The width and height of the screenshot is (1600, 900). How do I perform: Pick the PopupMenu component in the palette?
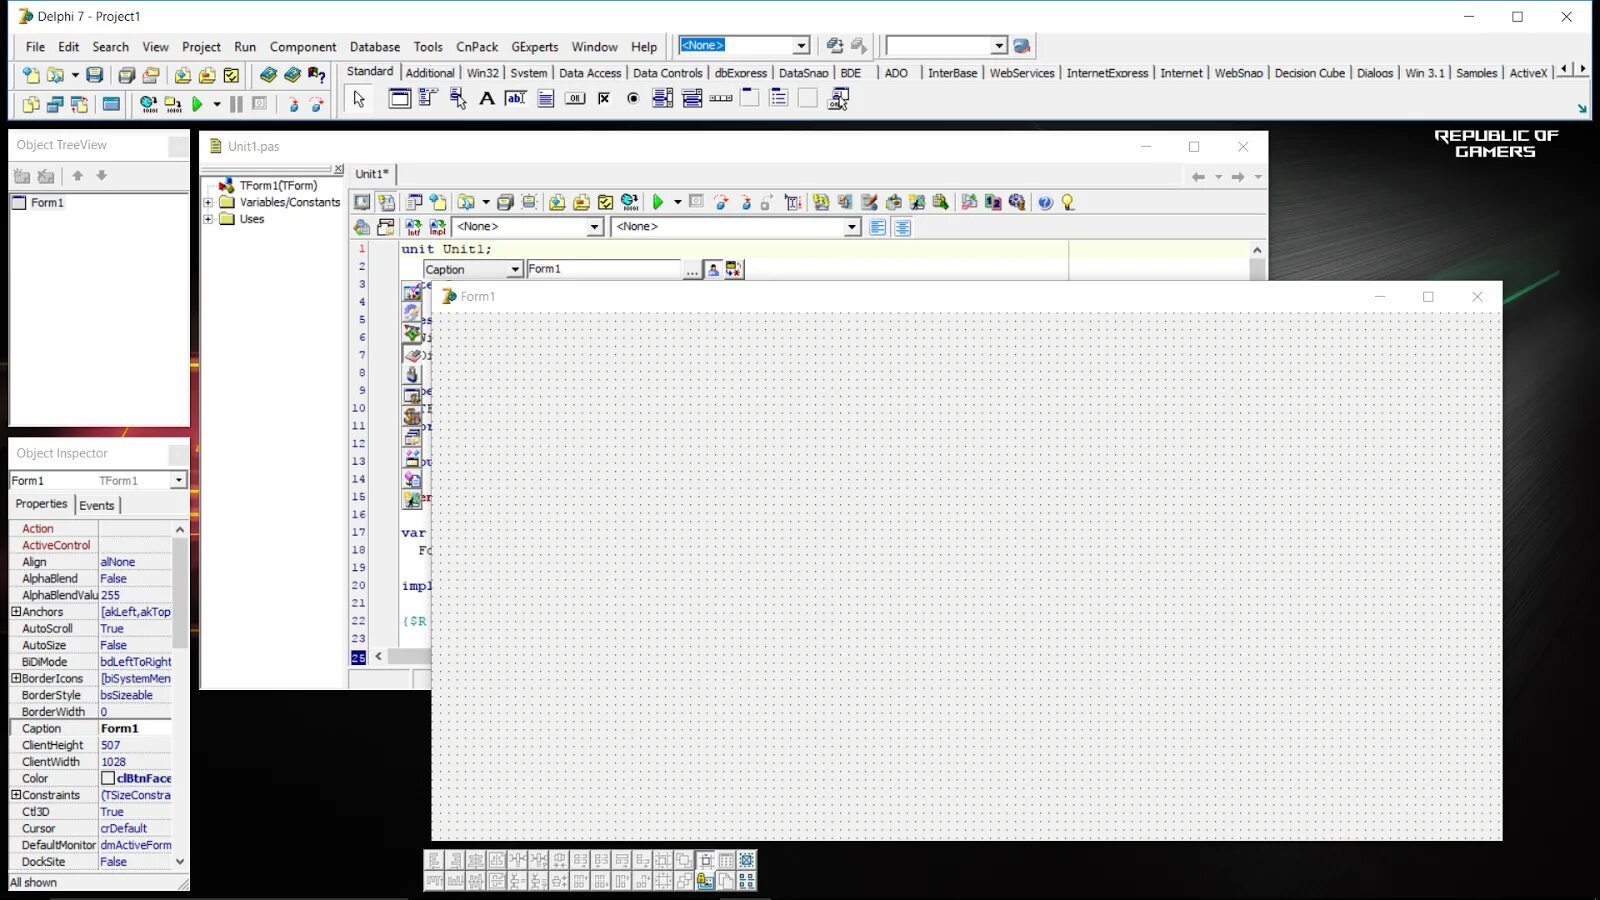(457, 98)
